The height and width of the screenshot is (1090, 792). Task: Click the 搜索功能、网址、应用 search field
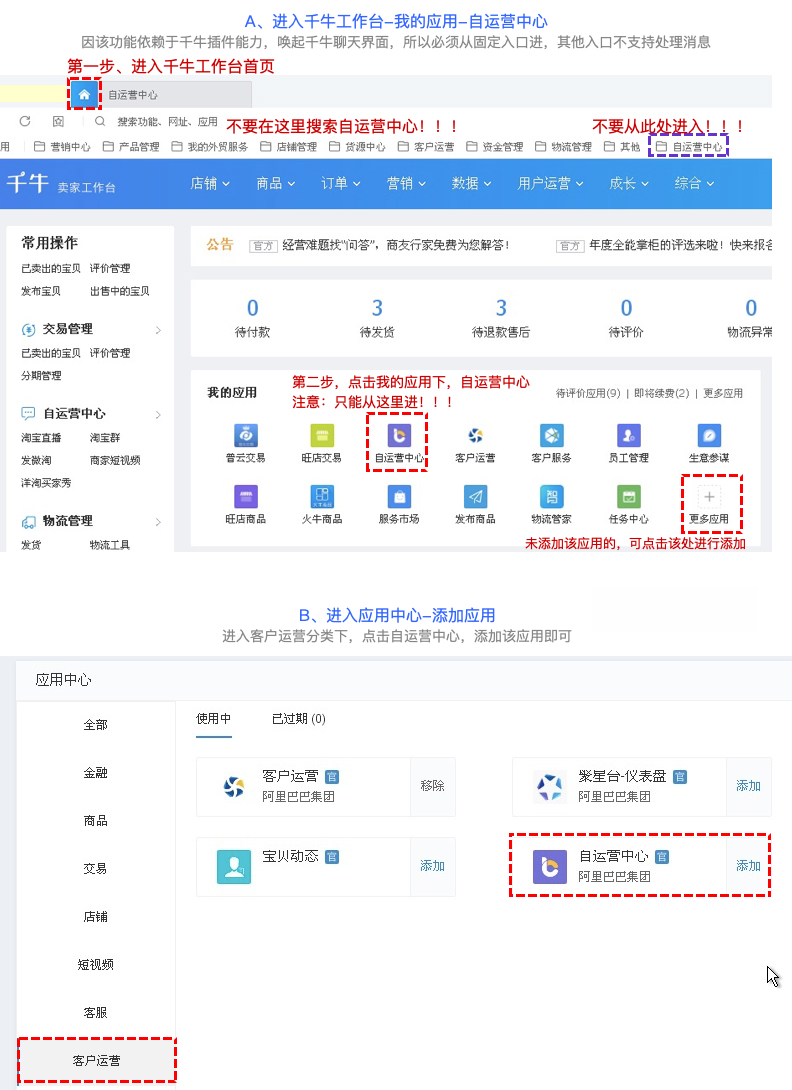167,122
